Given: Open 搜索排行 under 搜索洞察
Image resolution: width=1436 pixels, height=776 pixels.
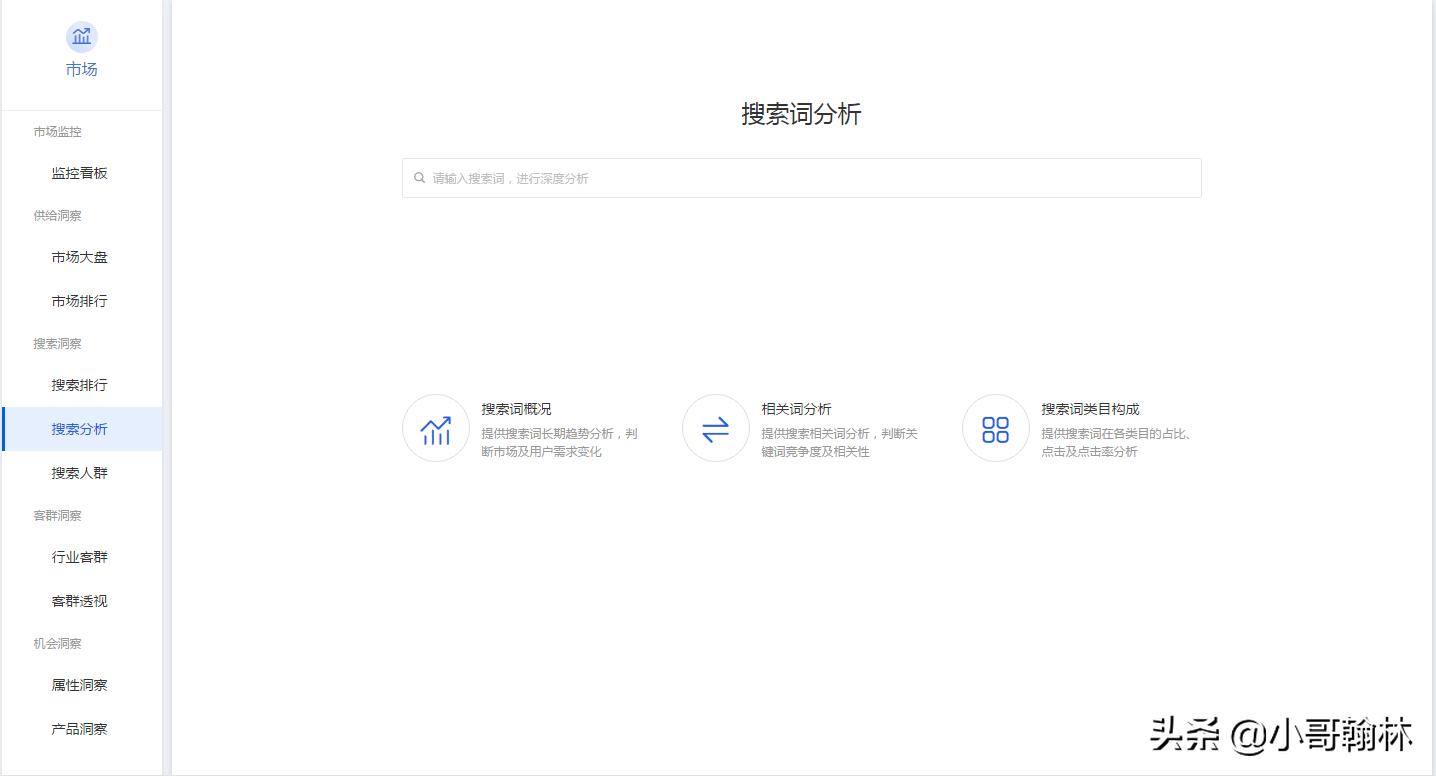Looking at the screenshot, I should point(78,385).
